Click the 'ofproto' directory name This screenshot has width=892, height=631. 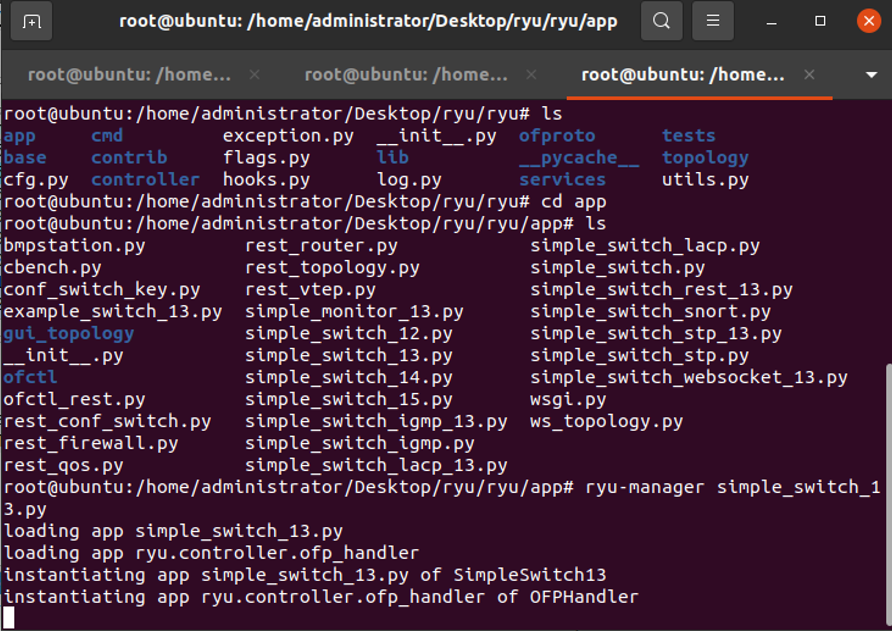coord(557,136)
